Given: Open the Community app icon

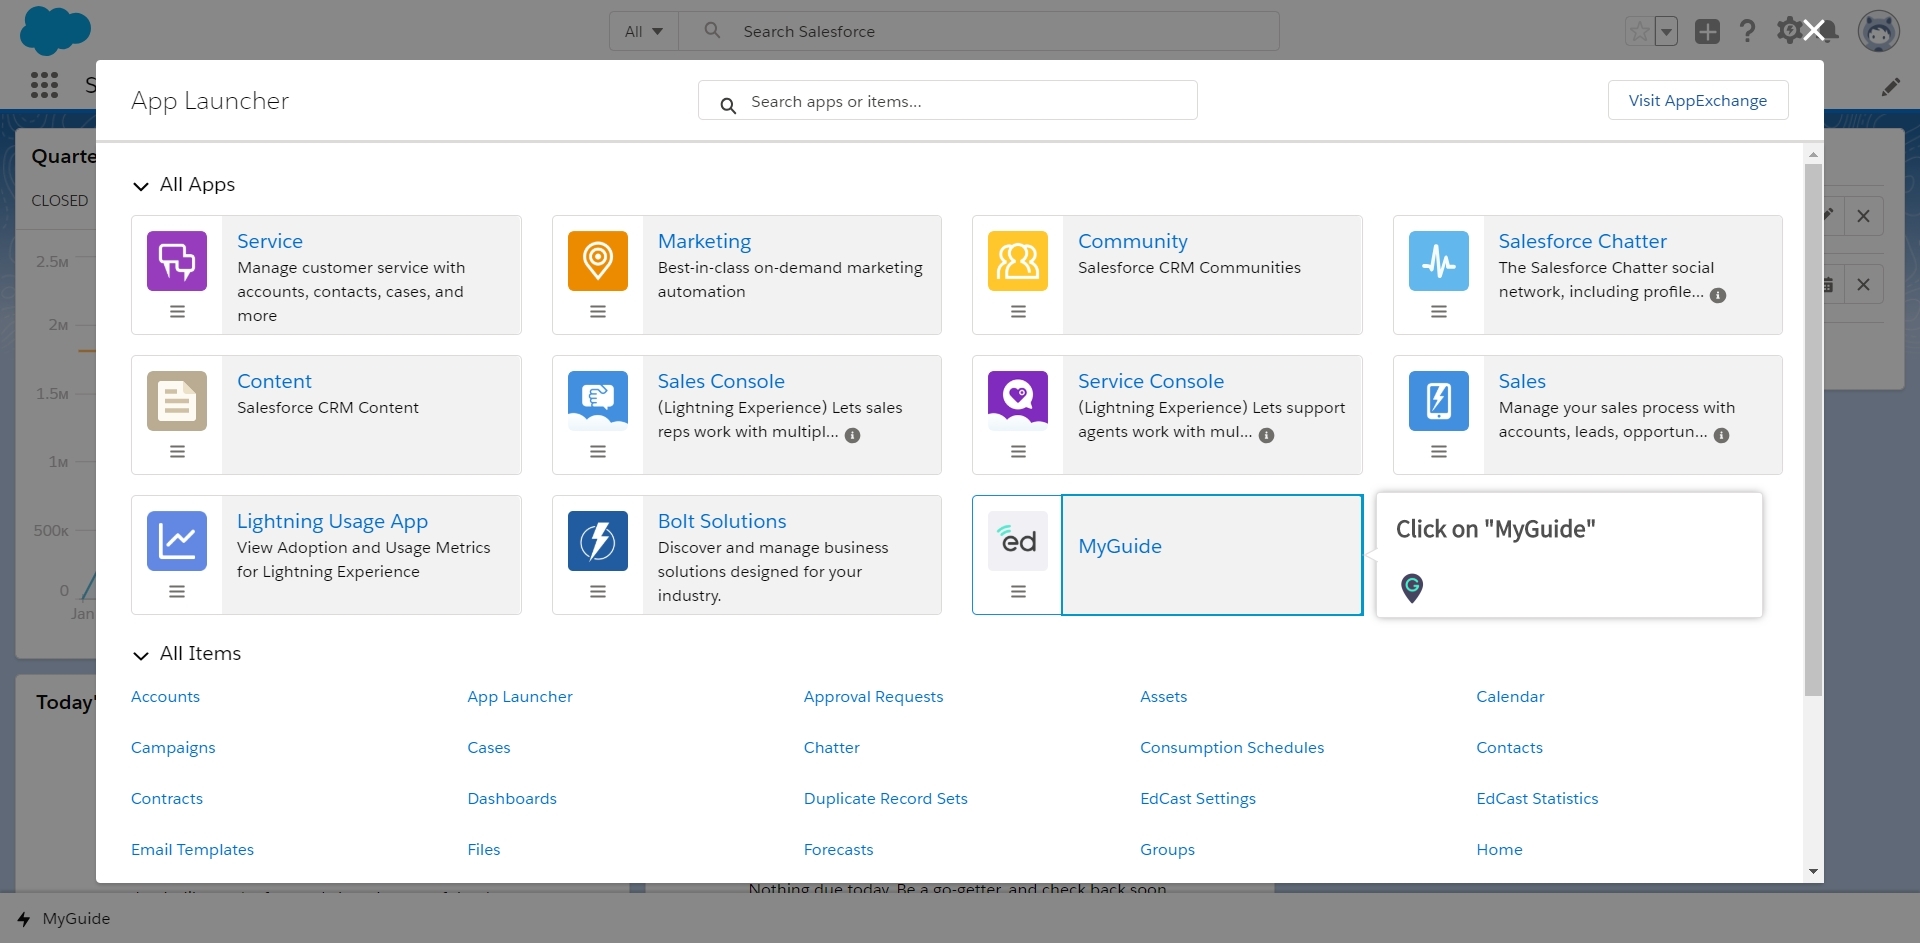Looking at the screenshot, I should [1018, 261].
